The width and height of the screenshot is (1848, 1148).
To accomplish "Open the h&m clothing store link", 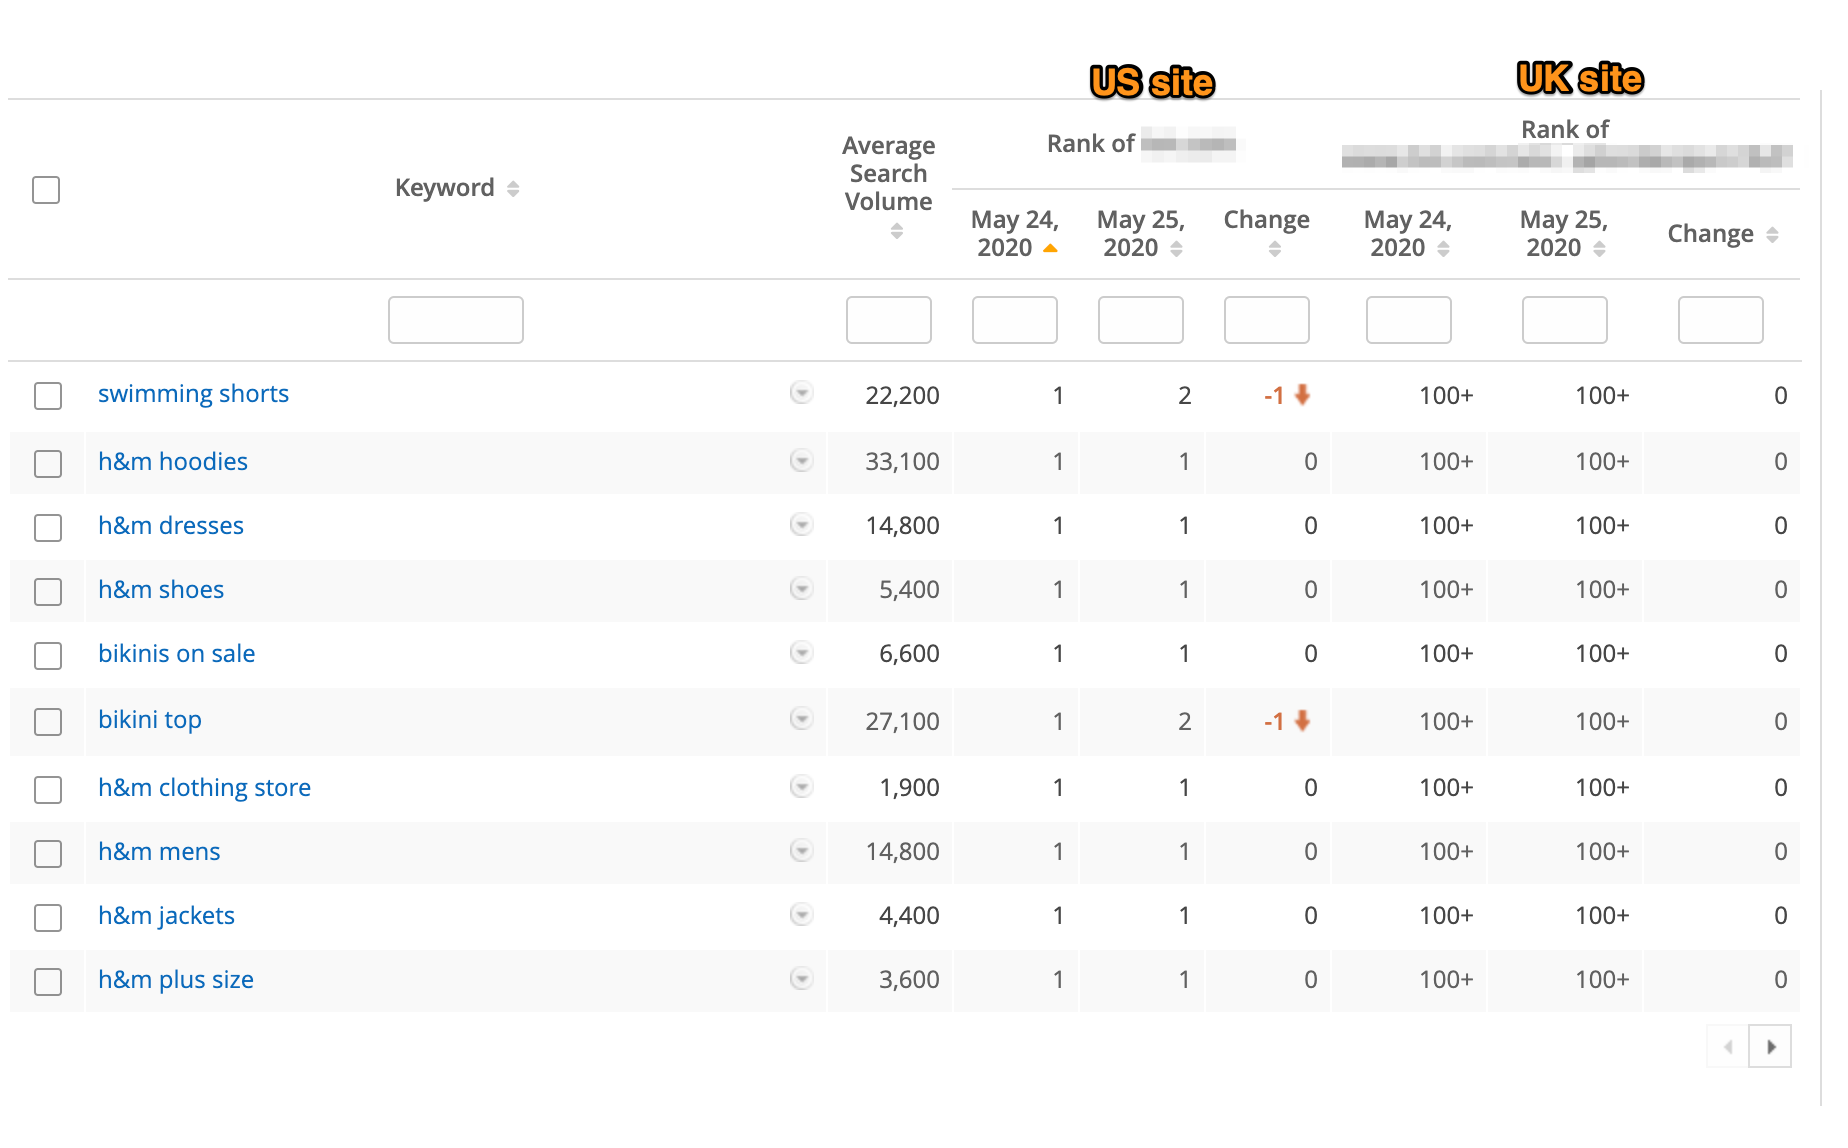I will tap(204, 788).
